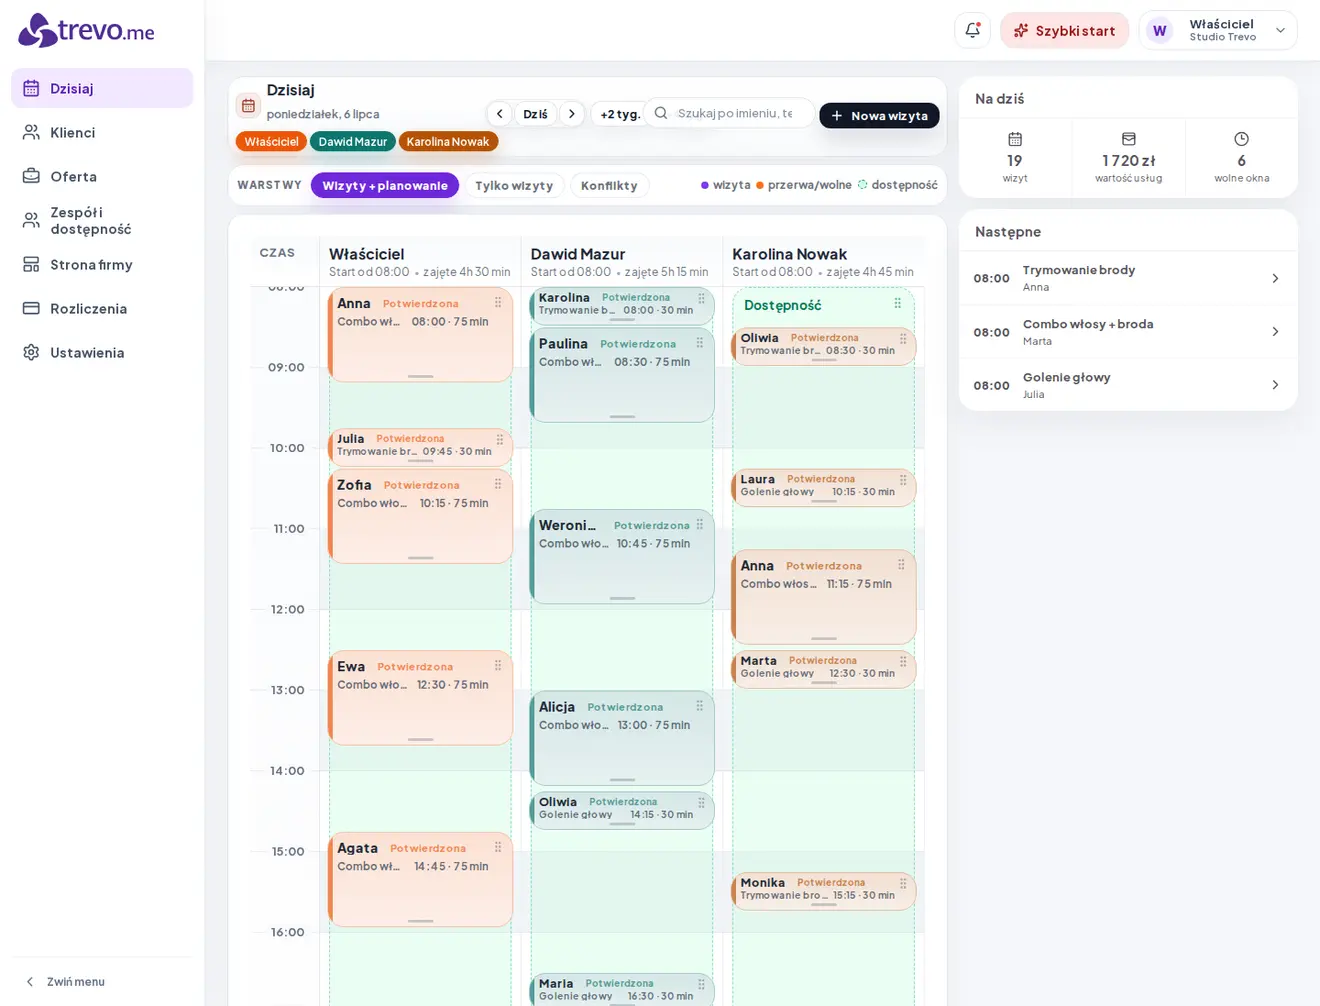This screenshot has width=1320, height=1006.
Task: Show the Konflikty layer
Action: 609,185
